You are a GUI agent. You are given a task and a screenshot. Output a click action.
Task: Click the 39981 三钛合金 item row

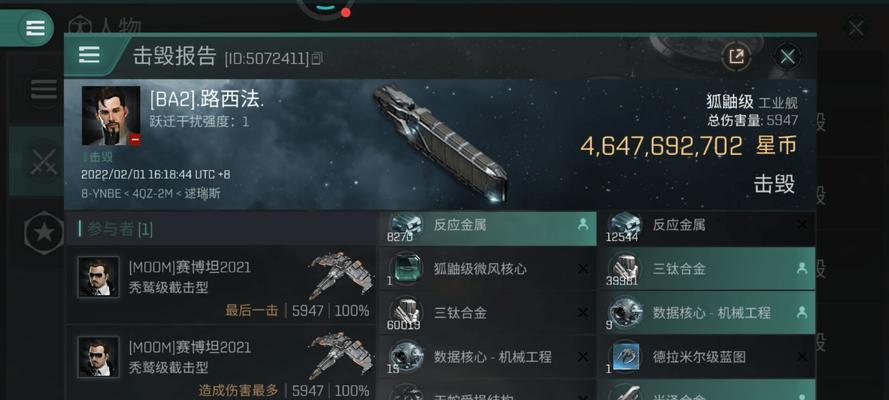pos(706,269)
